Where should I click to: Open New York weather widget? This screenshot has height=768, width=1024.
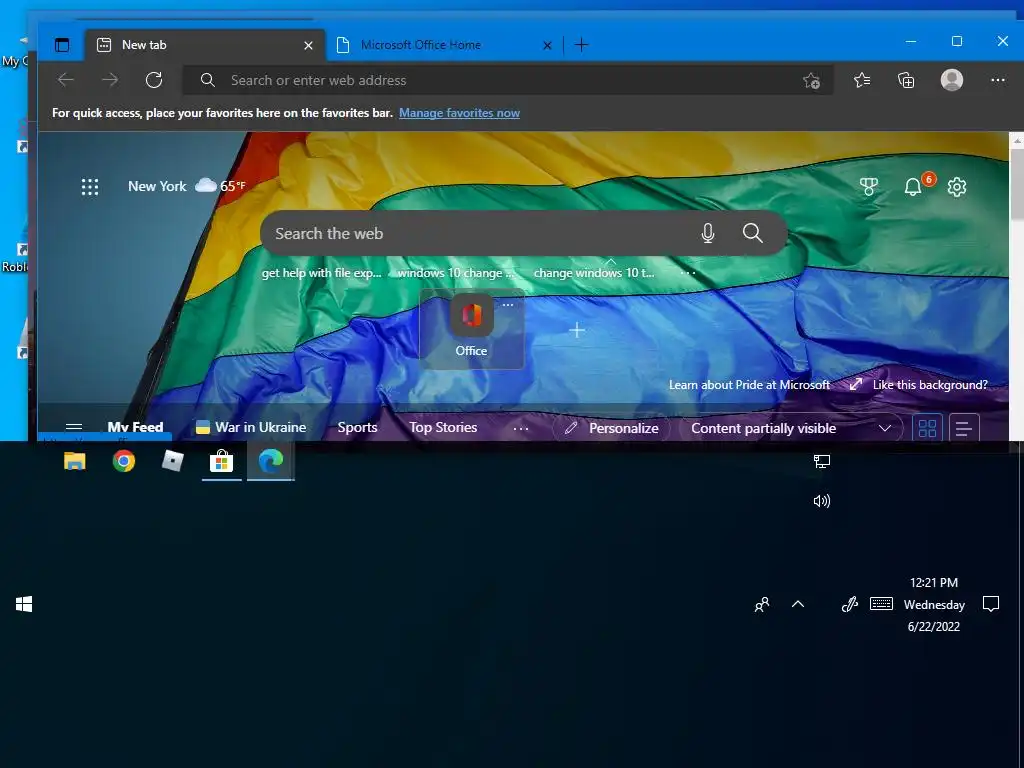[x=187, y=186]
